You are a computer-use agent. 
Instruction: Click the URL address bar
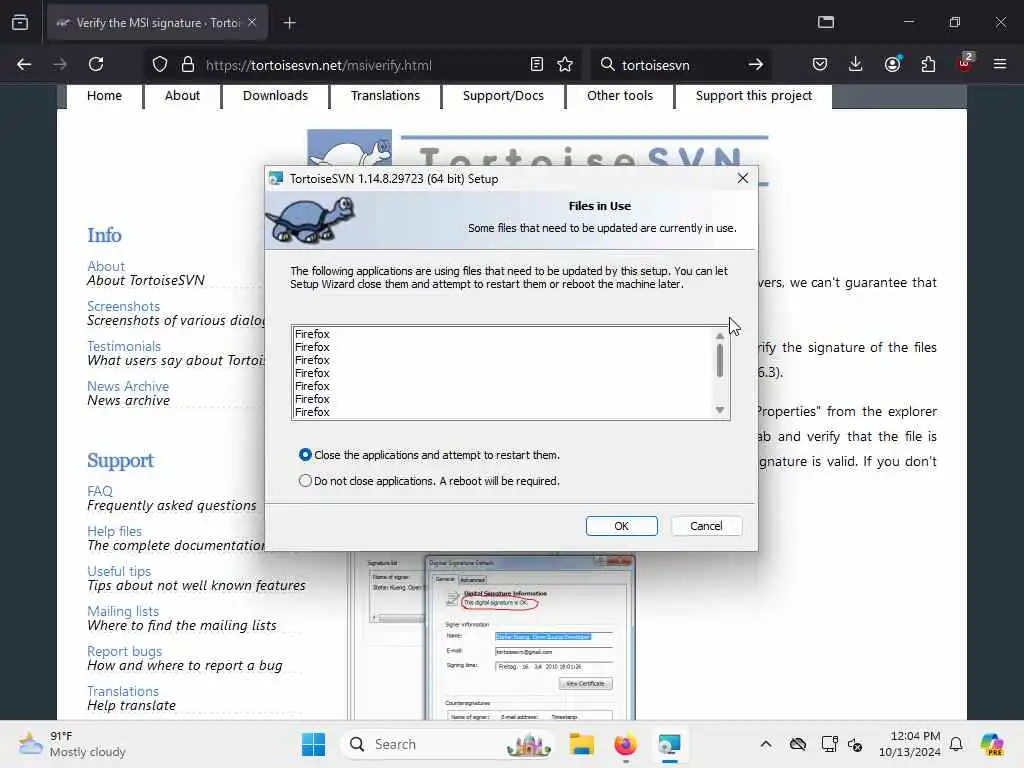362,65
